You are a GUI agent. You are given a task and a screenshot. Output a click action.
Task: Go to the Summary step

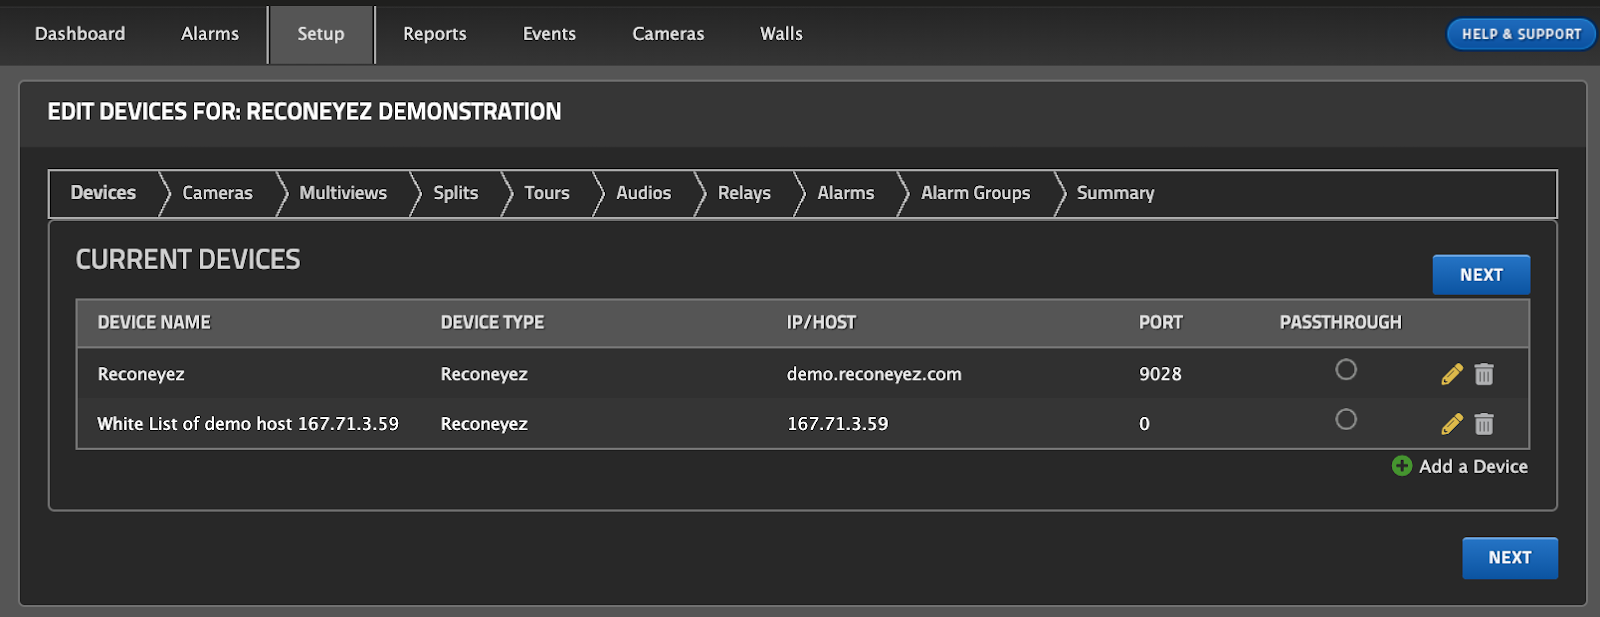pyautogui.click(x=1115, y=193)
